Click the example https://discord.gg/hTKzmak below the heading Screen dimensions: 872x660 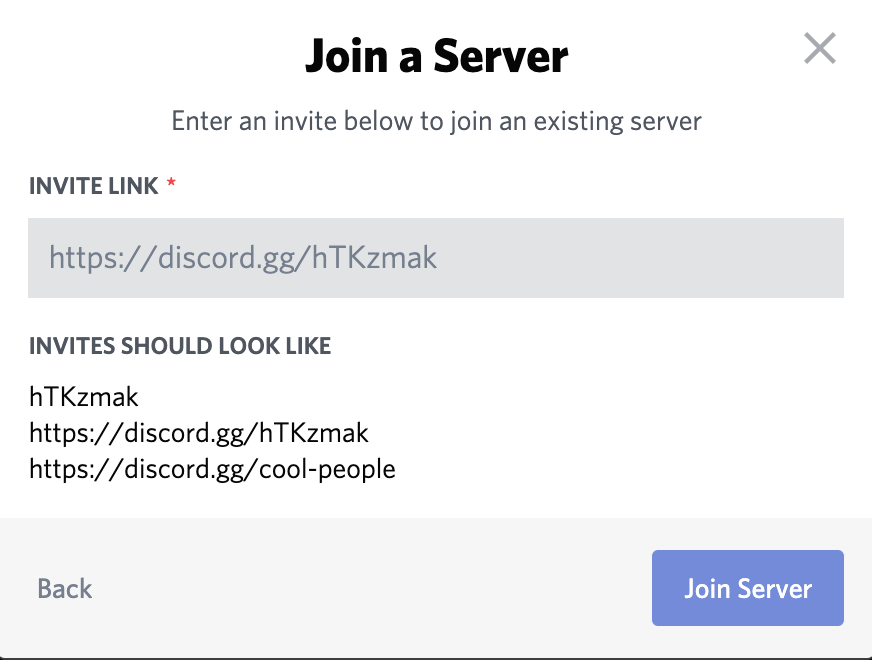[199, 433]
